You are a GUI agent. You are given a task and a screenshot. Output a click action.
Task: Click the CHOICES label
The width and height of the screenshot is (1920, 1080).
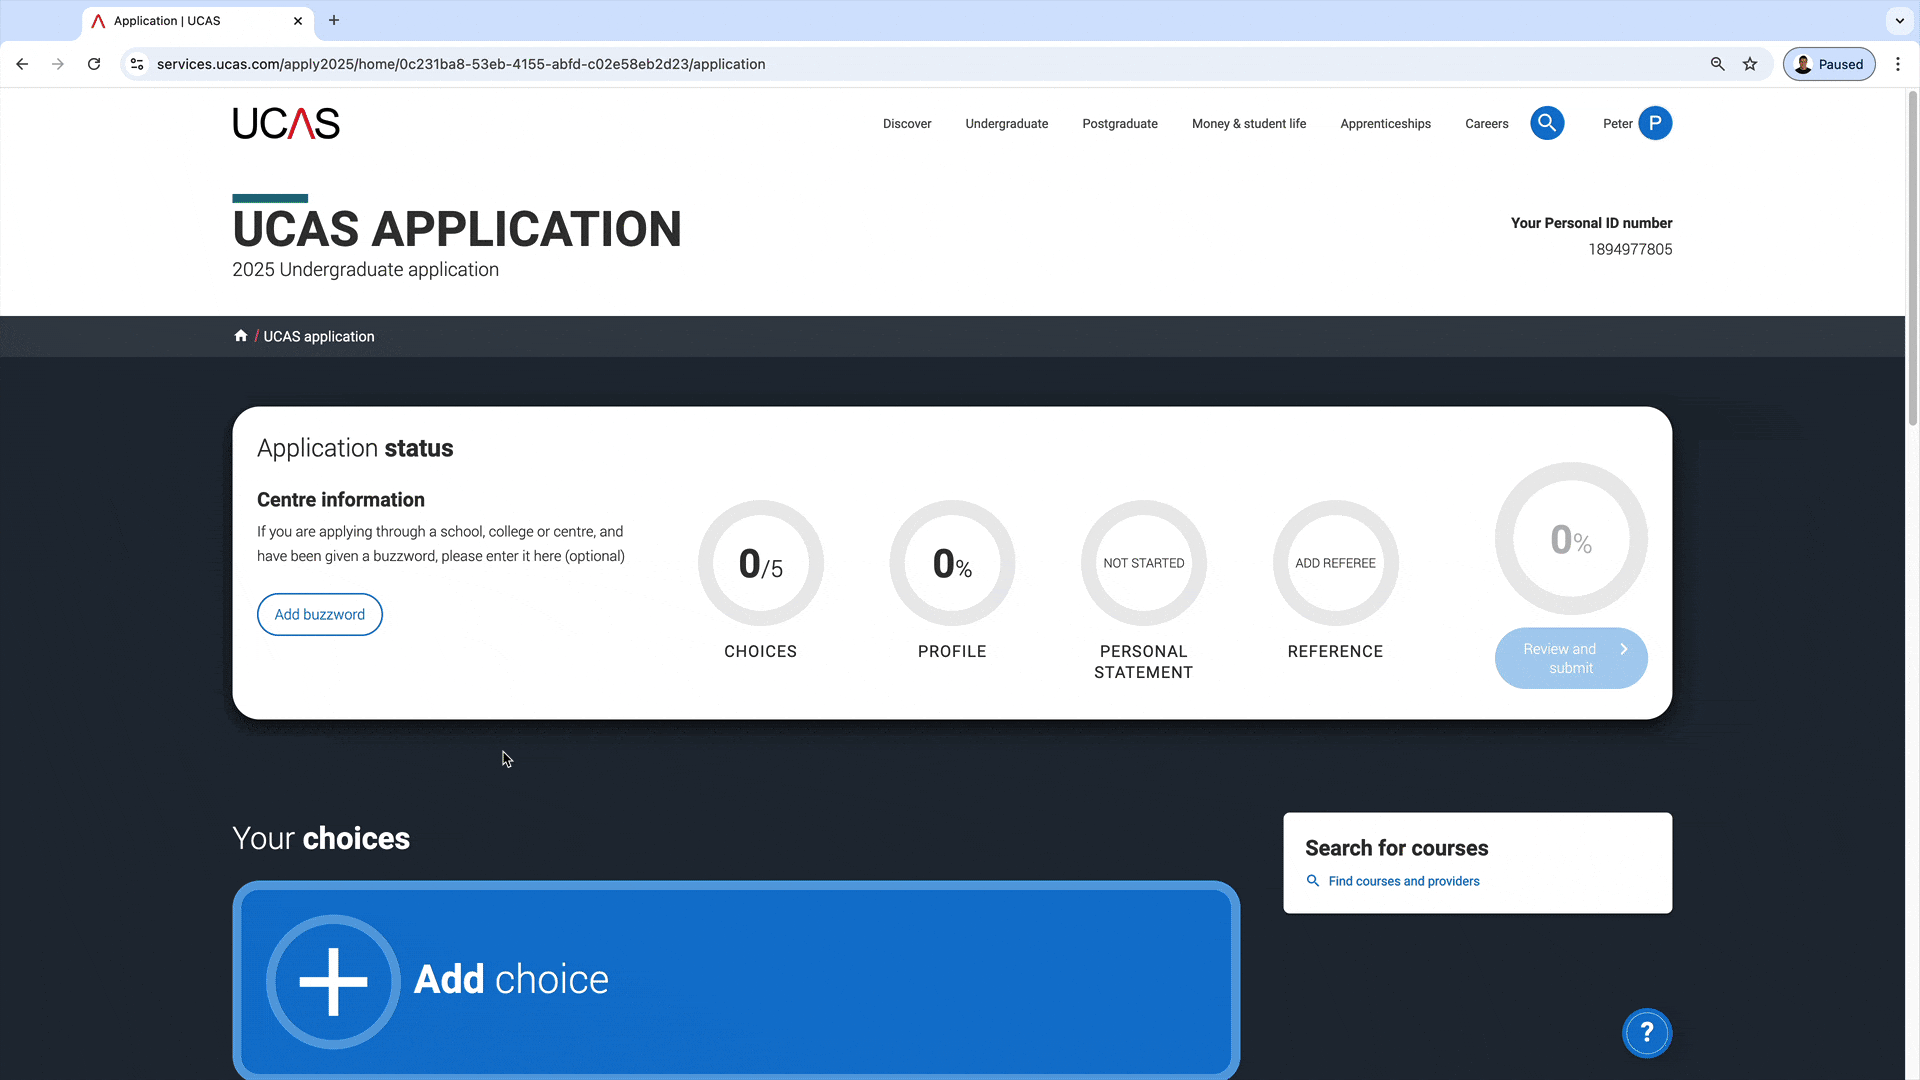tap(761, 651)
